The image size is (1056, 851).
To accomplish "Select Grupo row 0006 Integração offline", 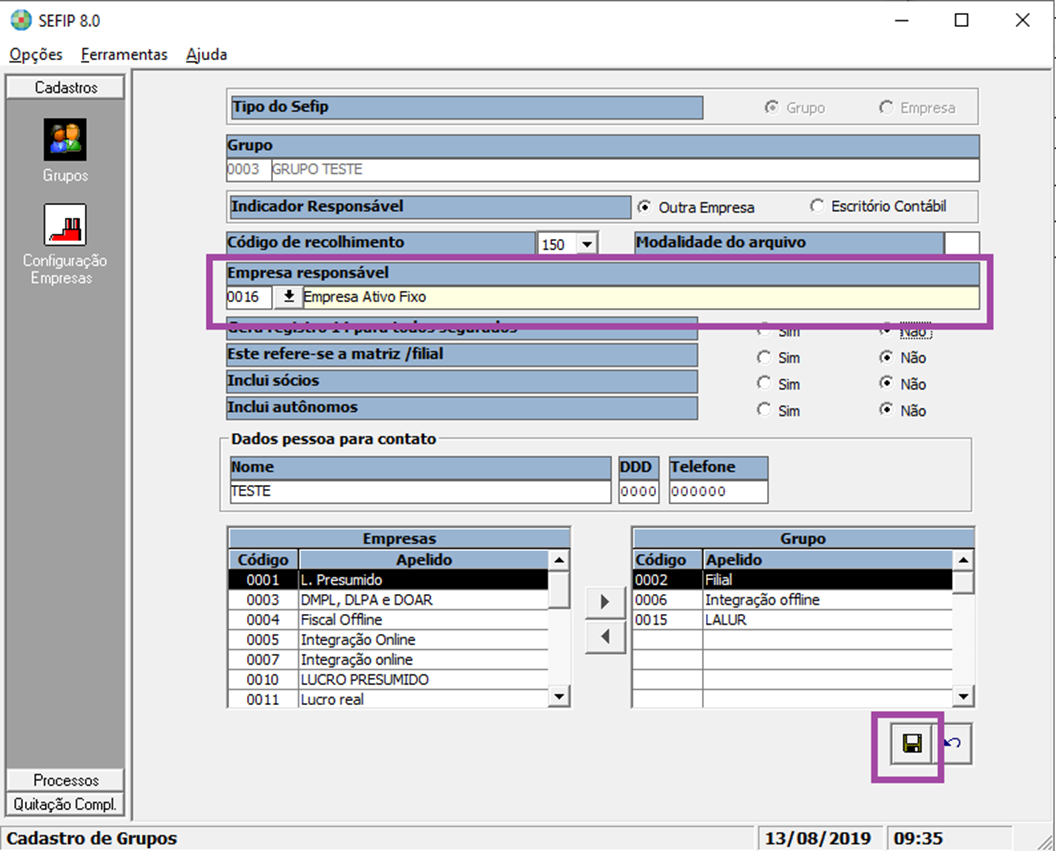I will [x=793, y=600].
